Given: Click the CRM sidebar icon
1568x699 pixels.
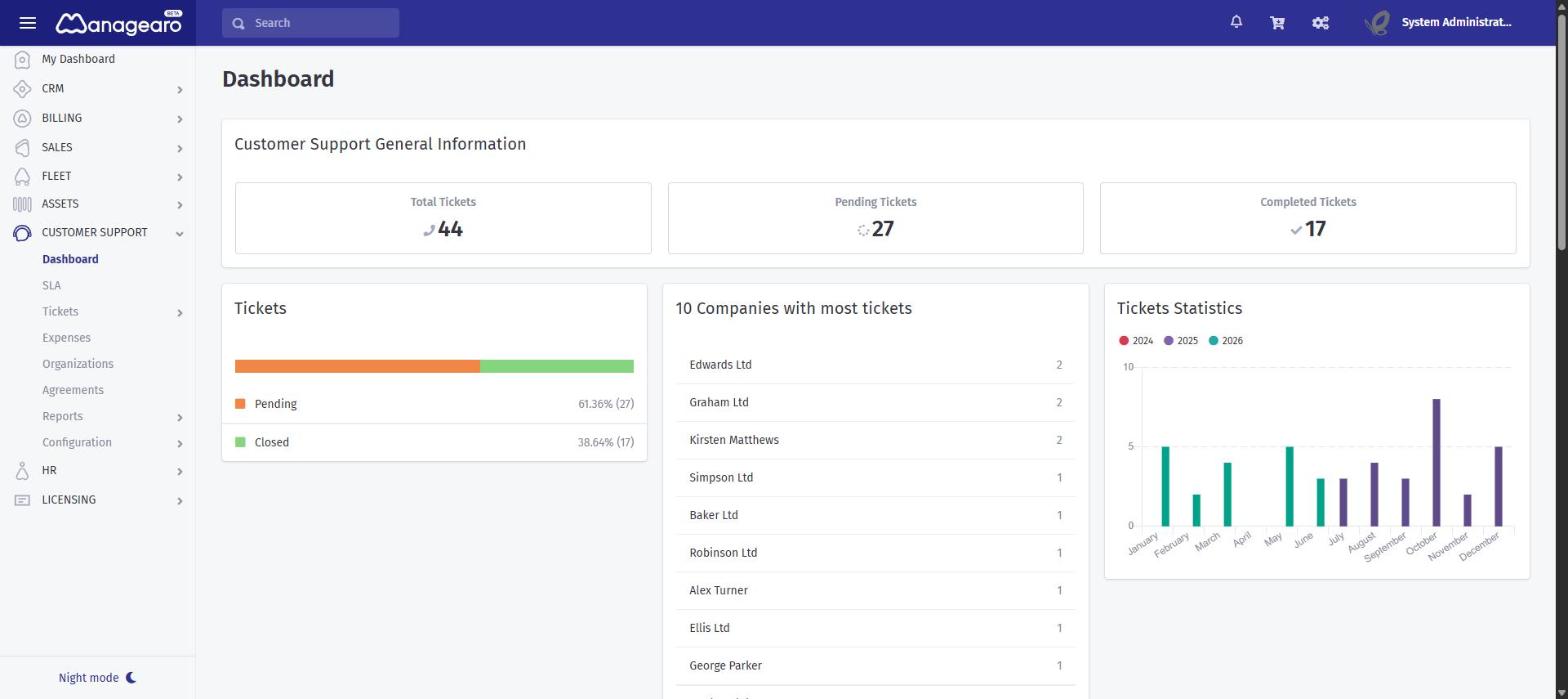Looking at the screenshot, I should [x=22, y=89].
